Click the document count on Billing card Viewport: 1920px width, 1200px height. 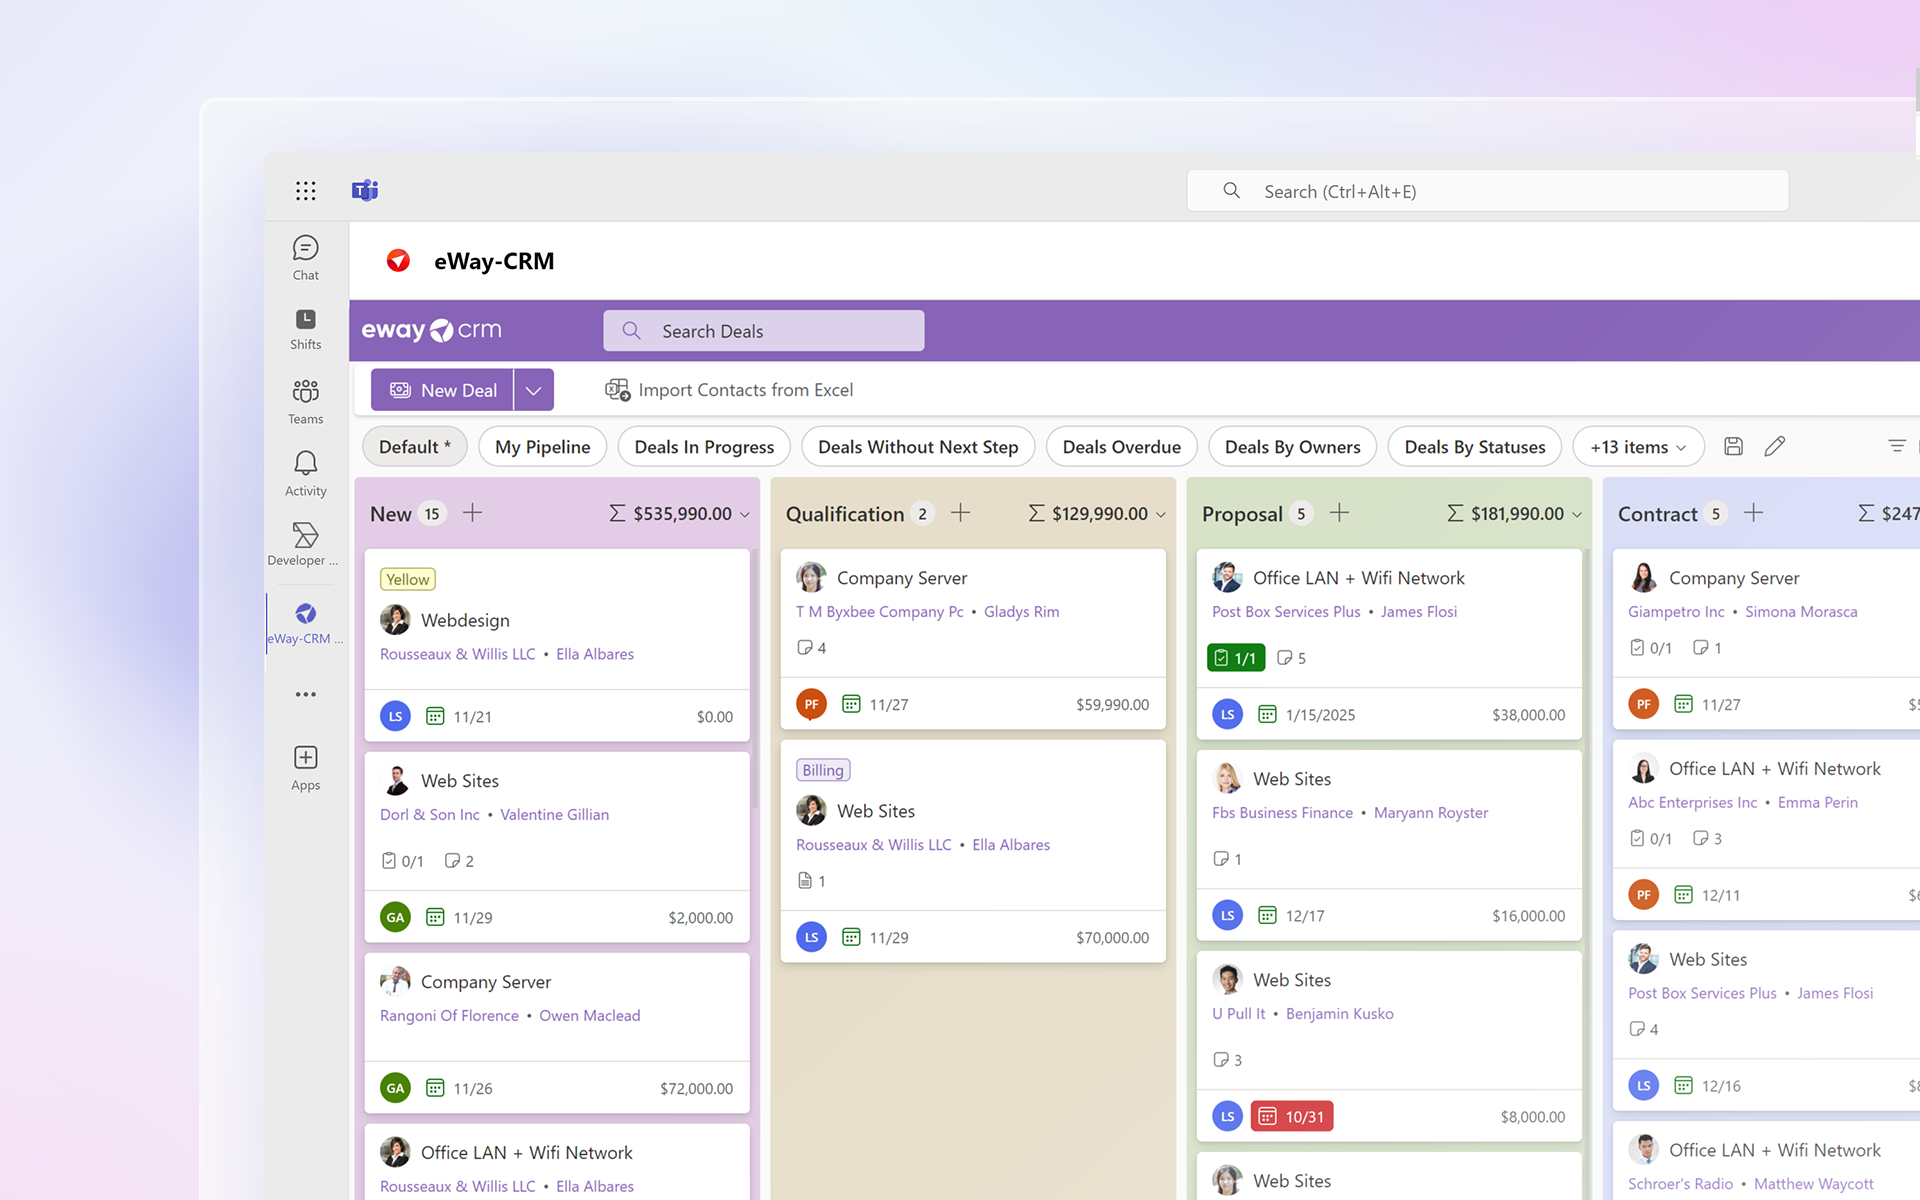click(x=811, y=881)
